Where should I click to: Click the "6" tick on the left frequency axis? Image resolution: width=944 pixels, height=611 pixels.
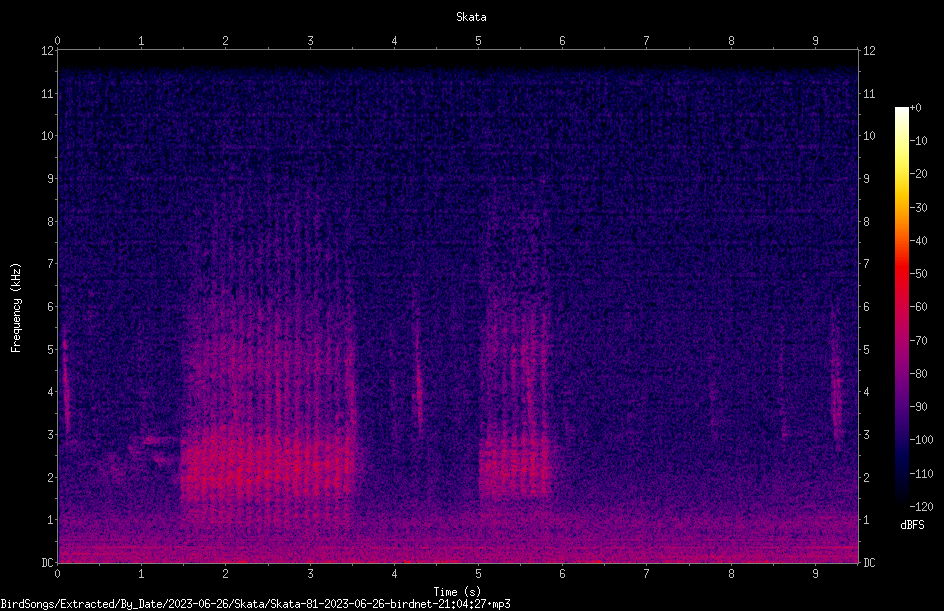pyautogui.click(x=51, y=307)
